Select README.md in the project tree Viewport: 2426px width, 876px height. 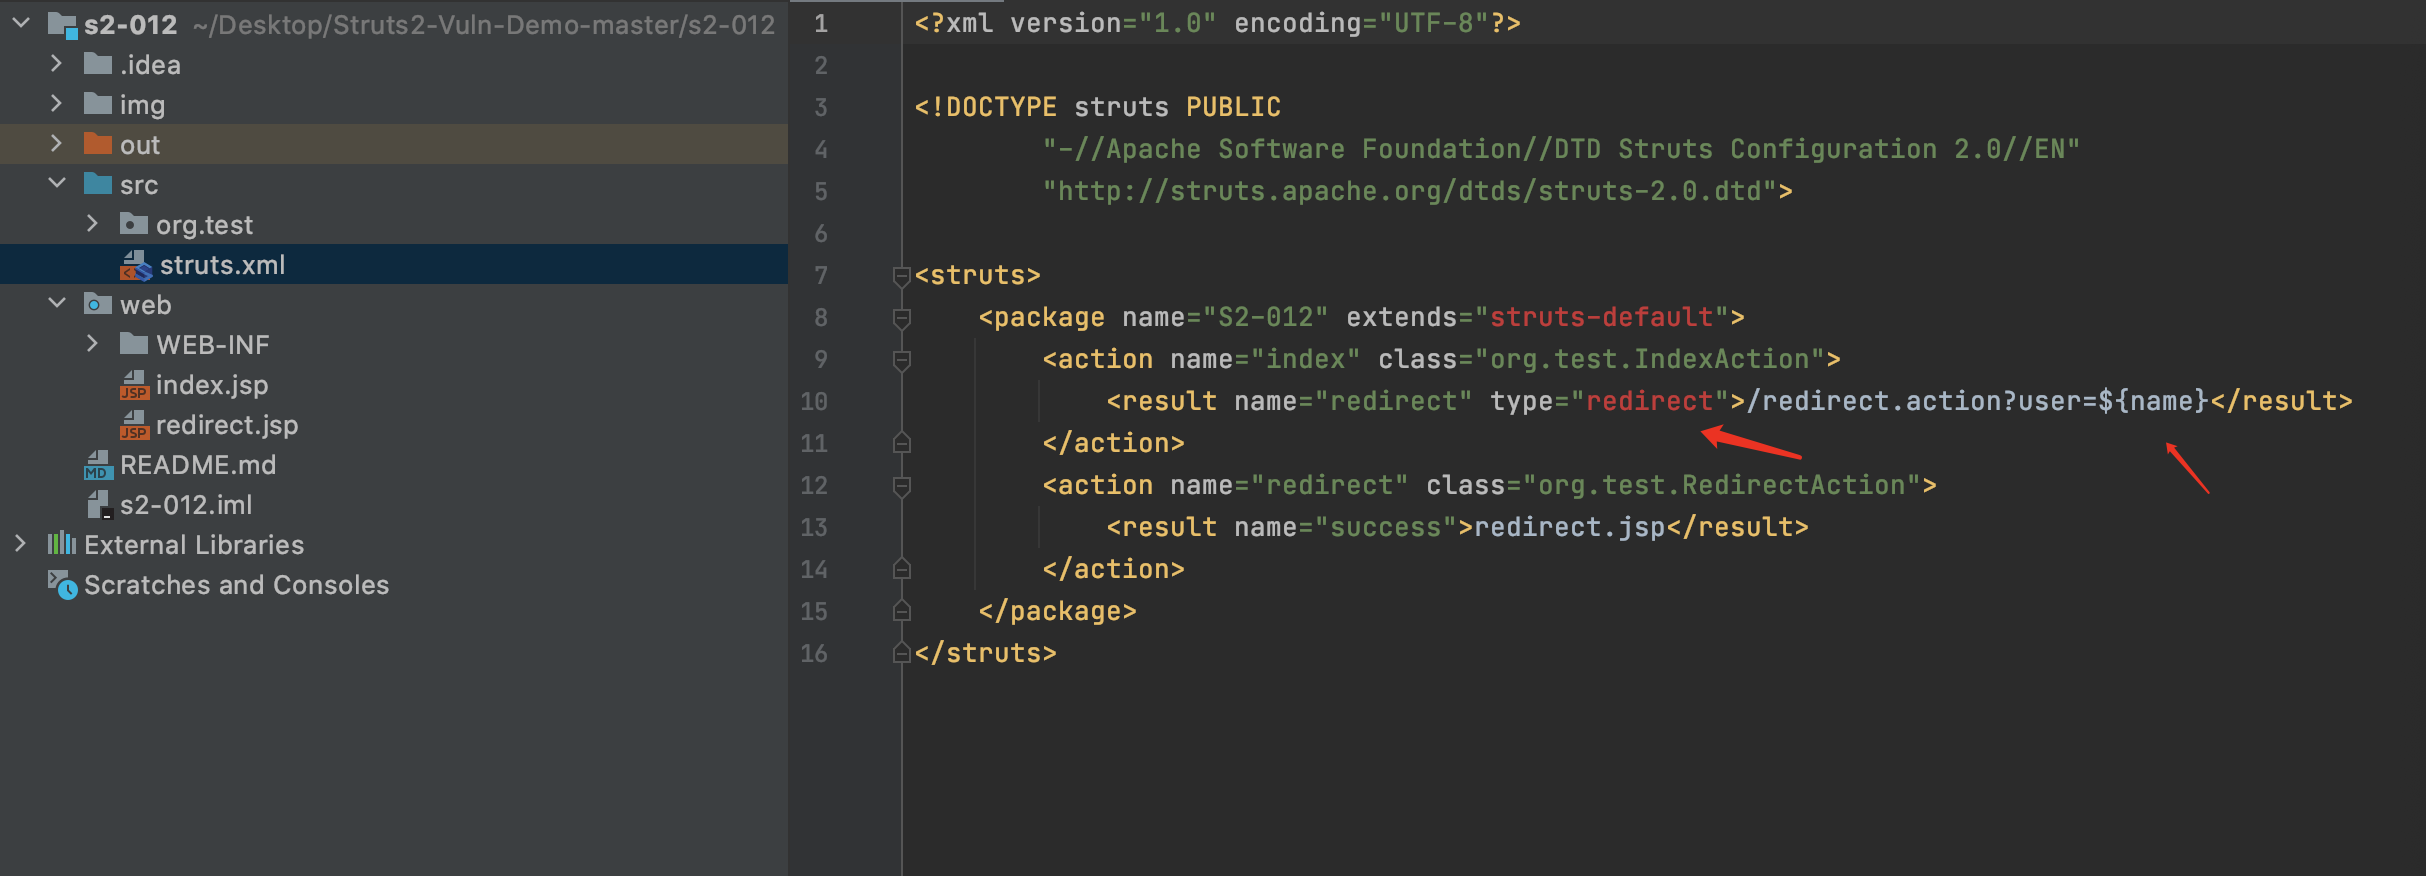click(x=394, y=465)
